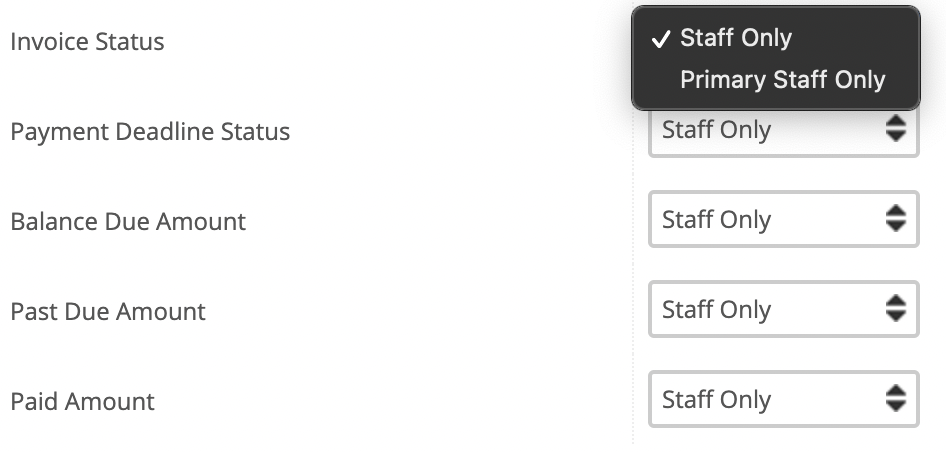Click down arrow of Paid Amount selector

896,406
